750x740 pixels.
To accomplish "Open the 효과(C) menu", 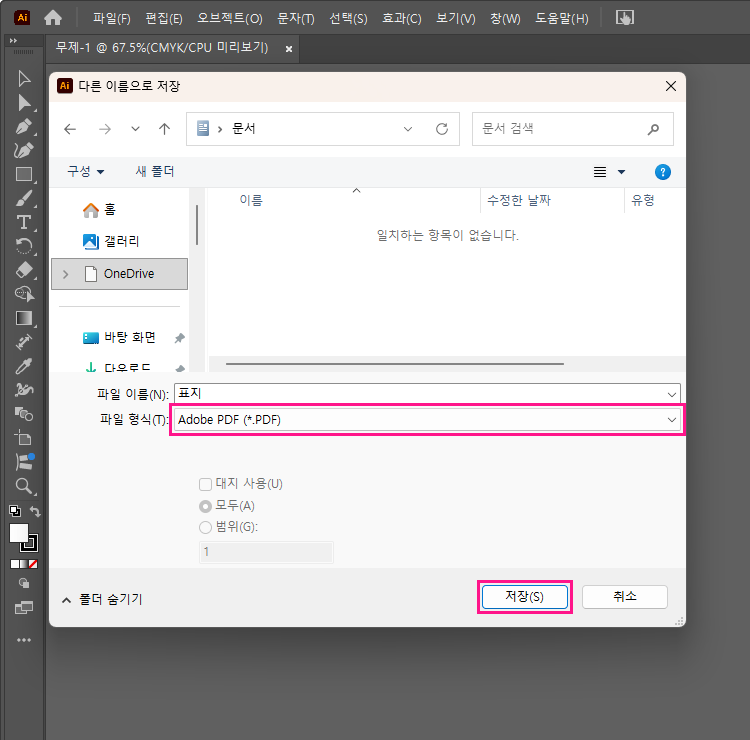I will click(401, 18).
